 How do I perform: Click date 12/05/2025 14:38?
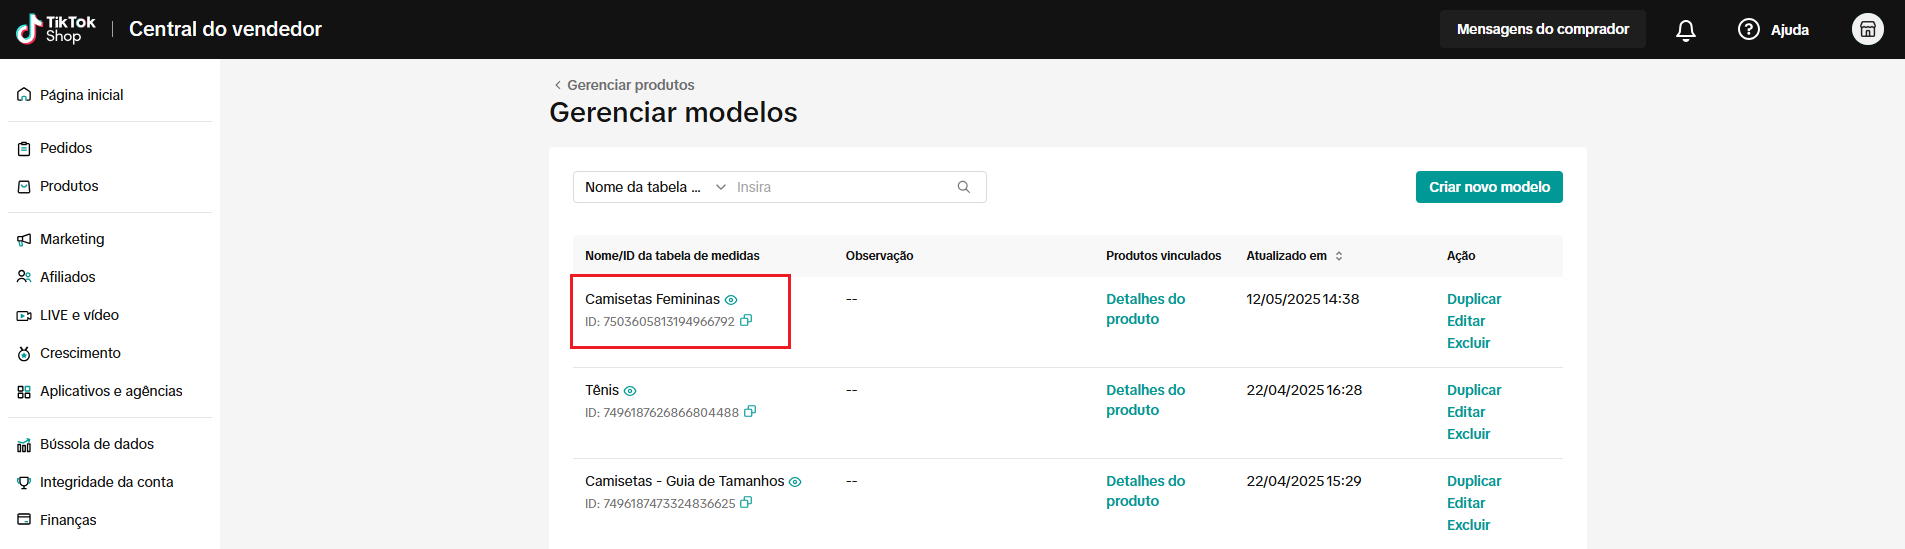click(1303, 299)
